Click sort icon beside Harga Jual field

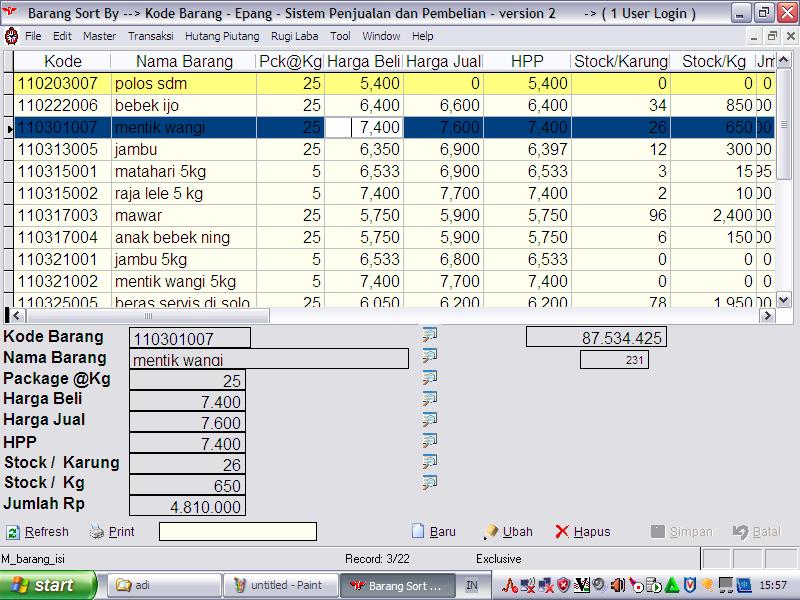430,419
